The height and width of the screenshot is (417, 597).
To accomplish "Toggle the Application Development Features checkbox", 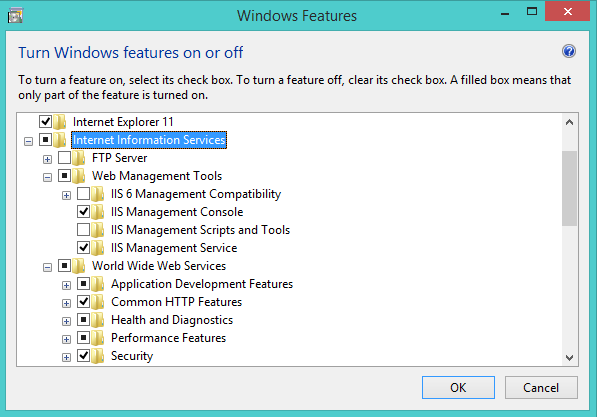I will [83, 284].
